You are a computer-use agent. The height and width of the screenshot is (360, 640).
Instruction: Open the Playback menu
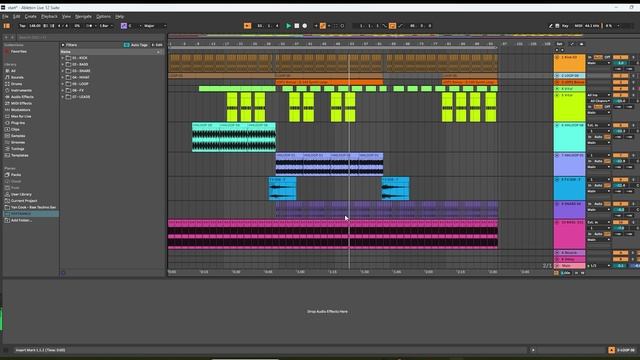49,16
